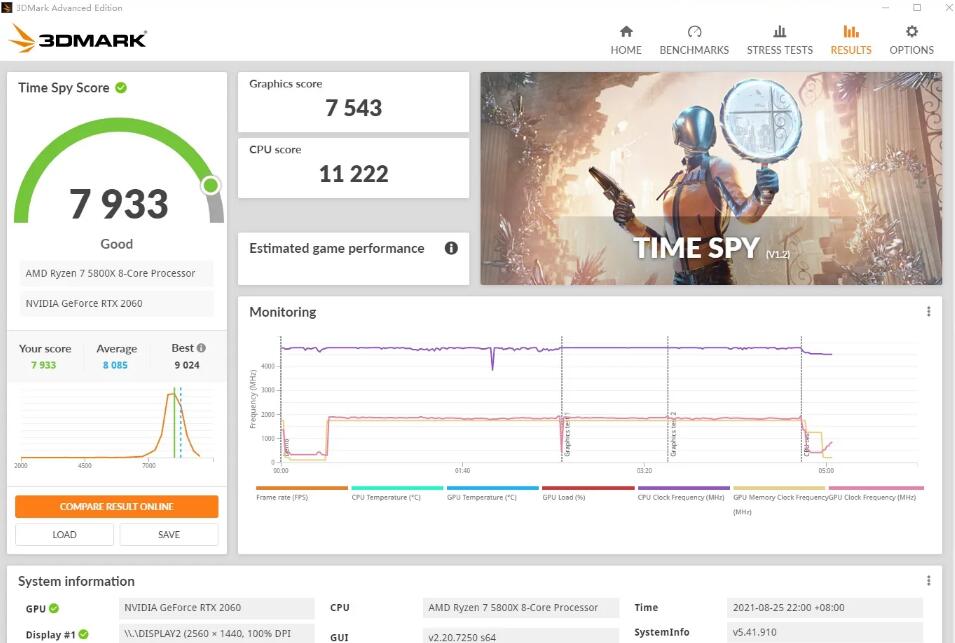955x643 pixels.
Task: Open the Options gear icon
Action: pyautogui.click(x=911, y=32)
